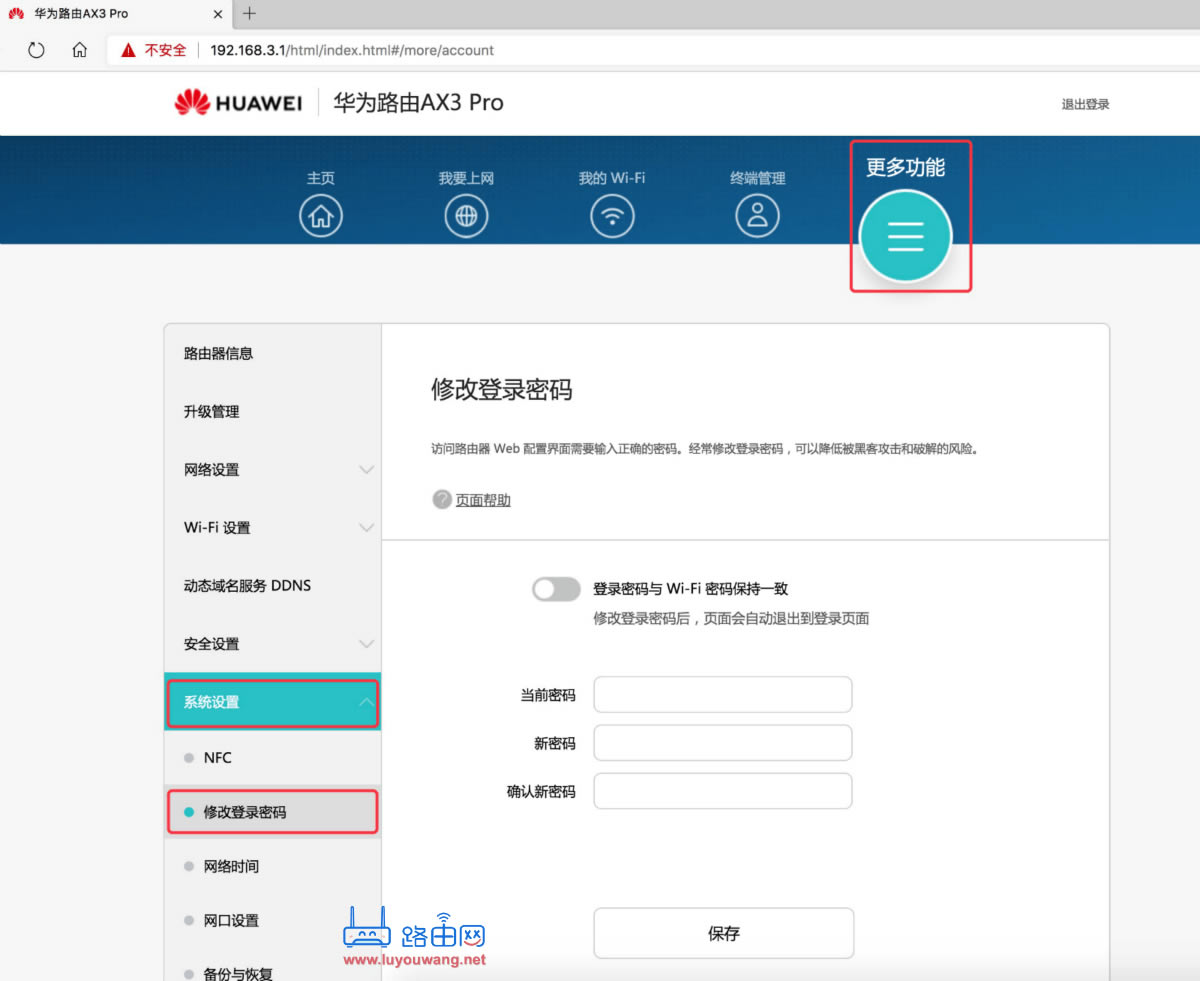The height and width of the screenshot is (981, 1200).
Task: Click the 保存 save button
Action: tap(723, 932)
